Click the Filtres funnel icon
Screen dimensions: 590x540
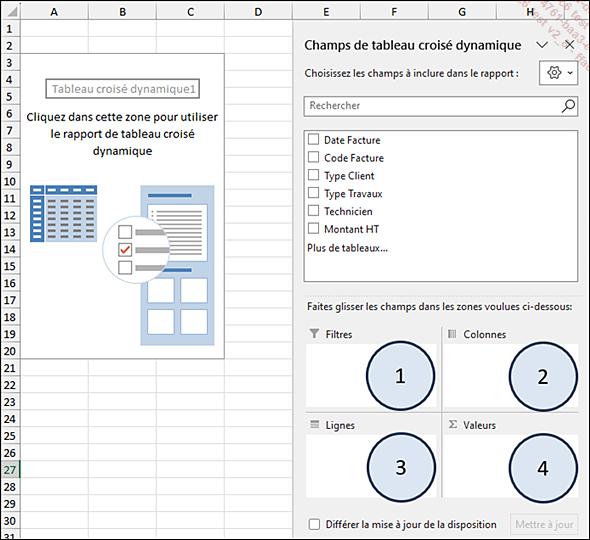pyautogui.click(x=314, y=334)
